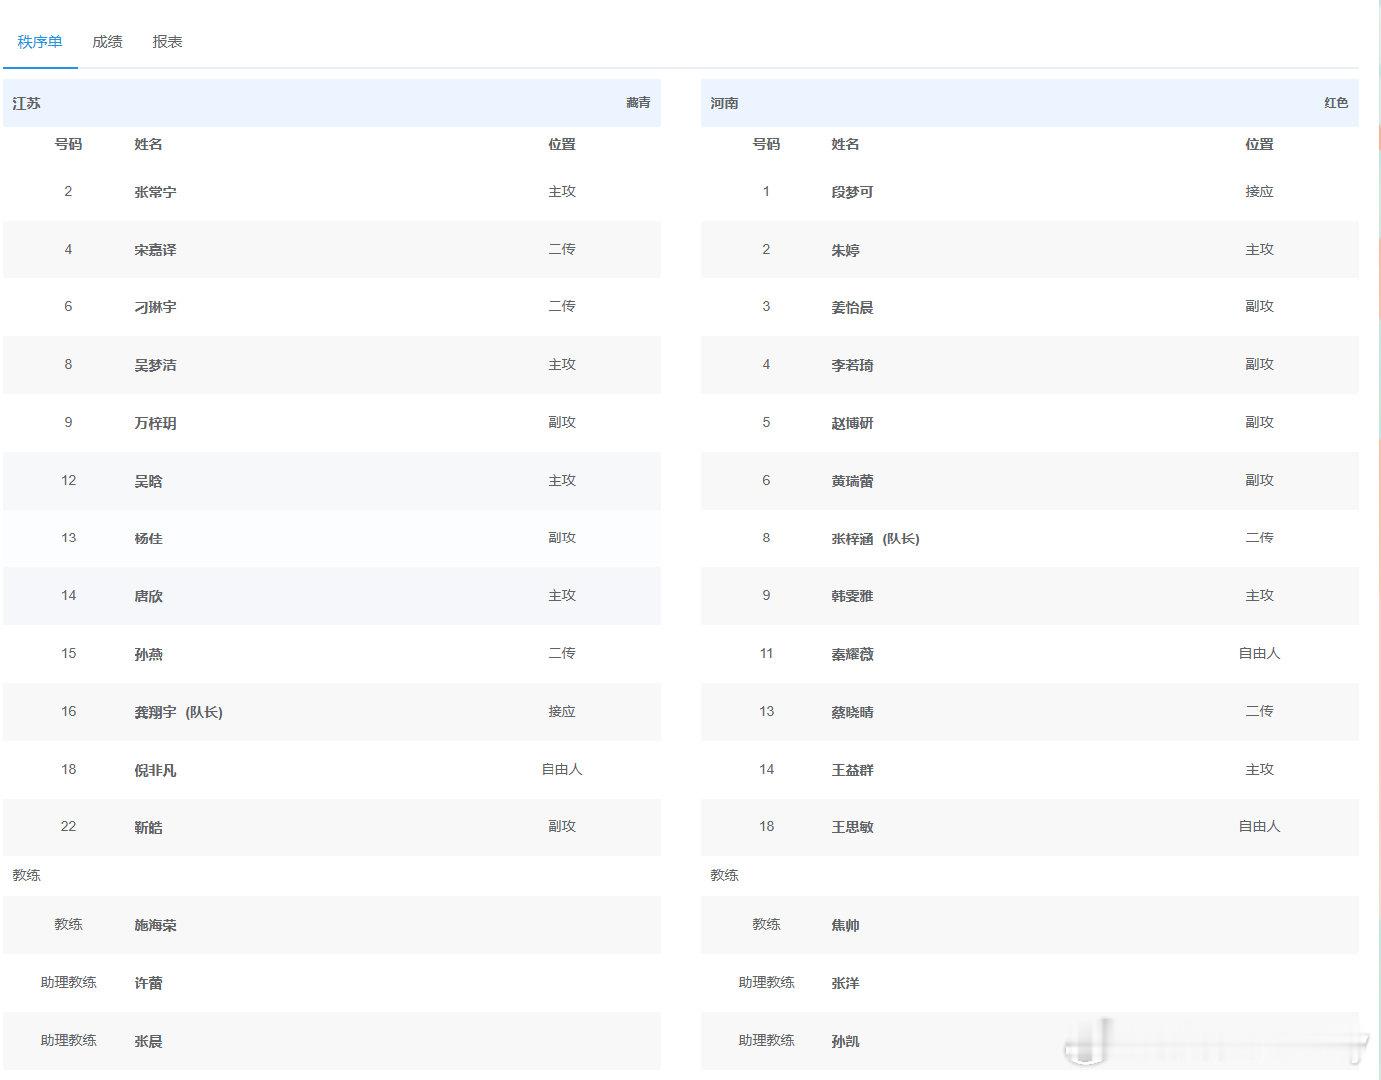Select player name 王益群

point(852,770)
